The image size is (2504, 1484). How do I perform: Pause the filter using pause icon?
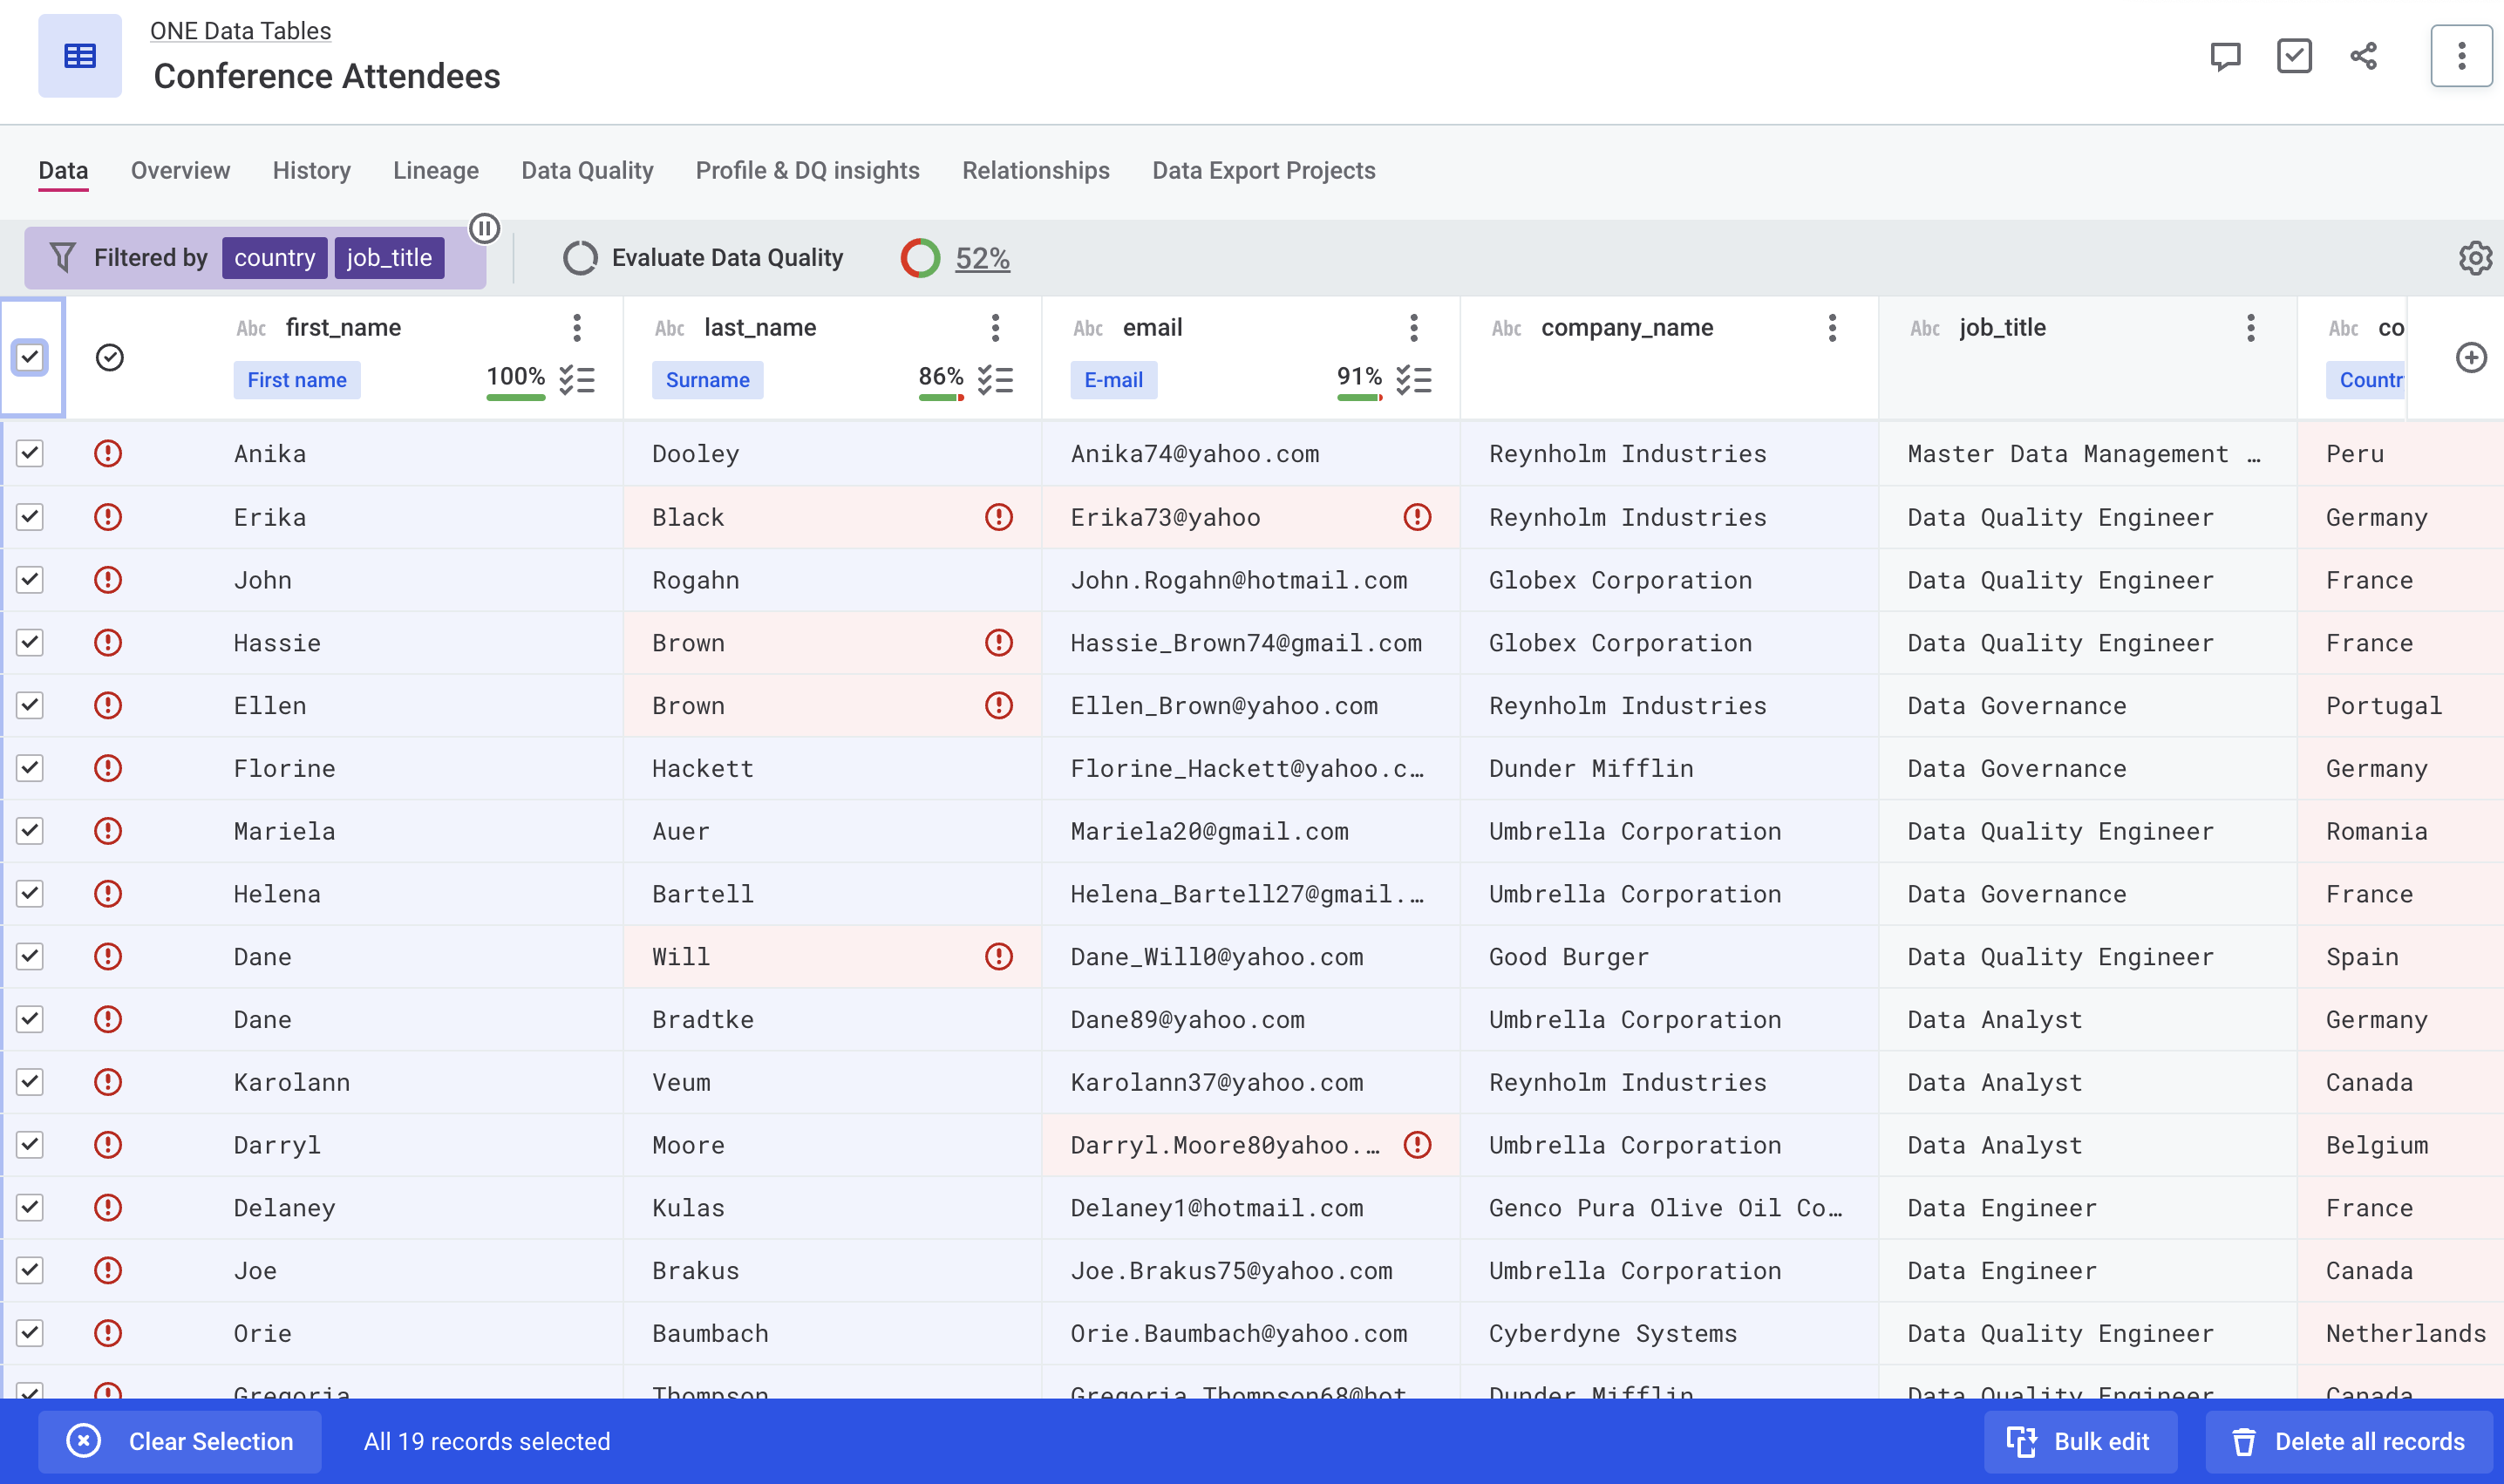[x=484, y=229]
